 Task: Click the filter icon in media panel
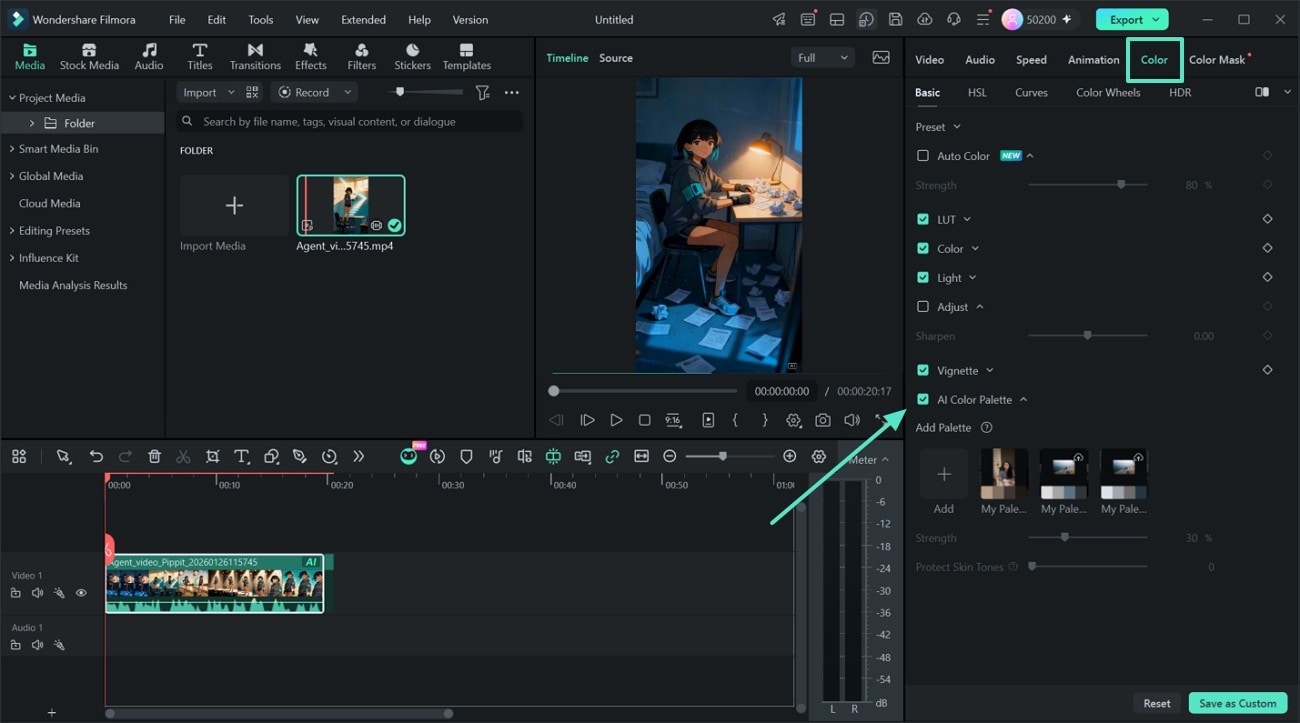[x=483, y=92]
